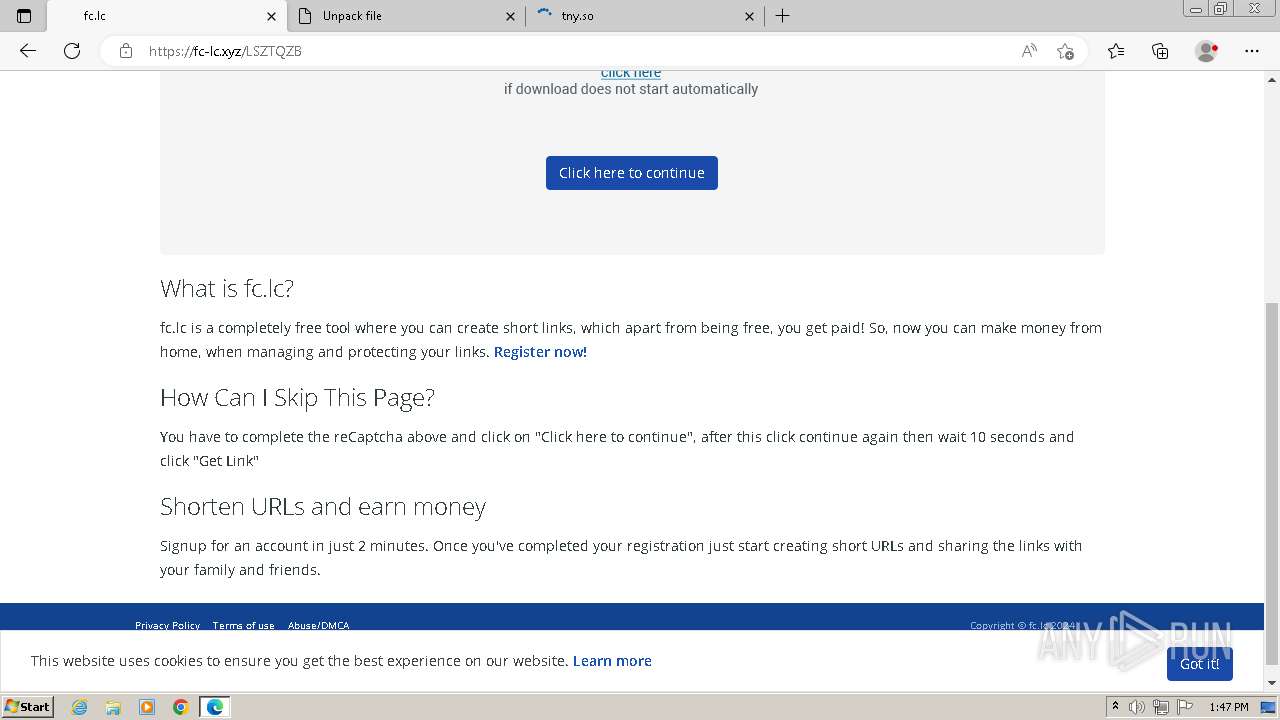Open the browser profile avatar

pyautogui.click(x=1207, y=51)
